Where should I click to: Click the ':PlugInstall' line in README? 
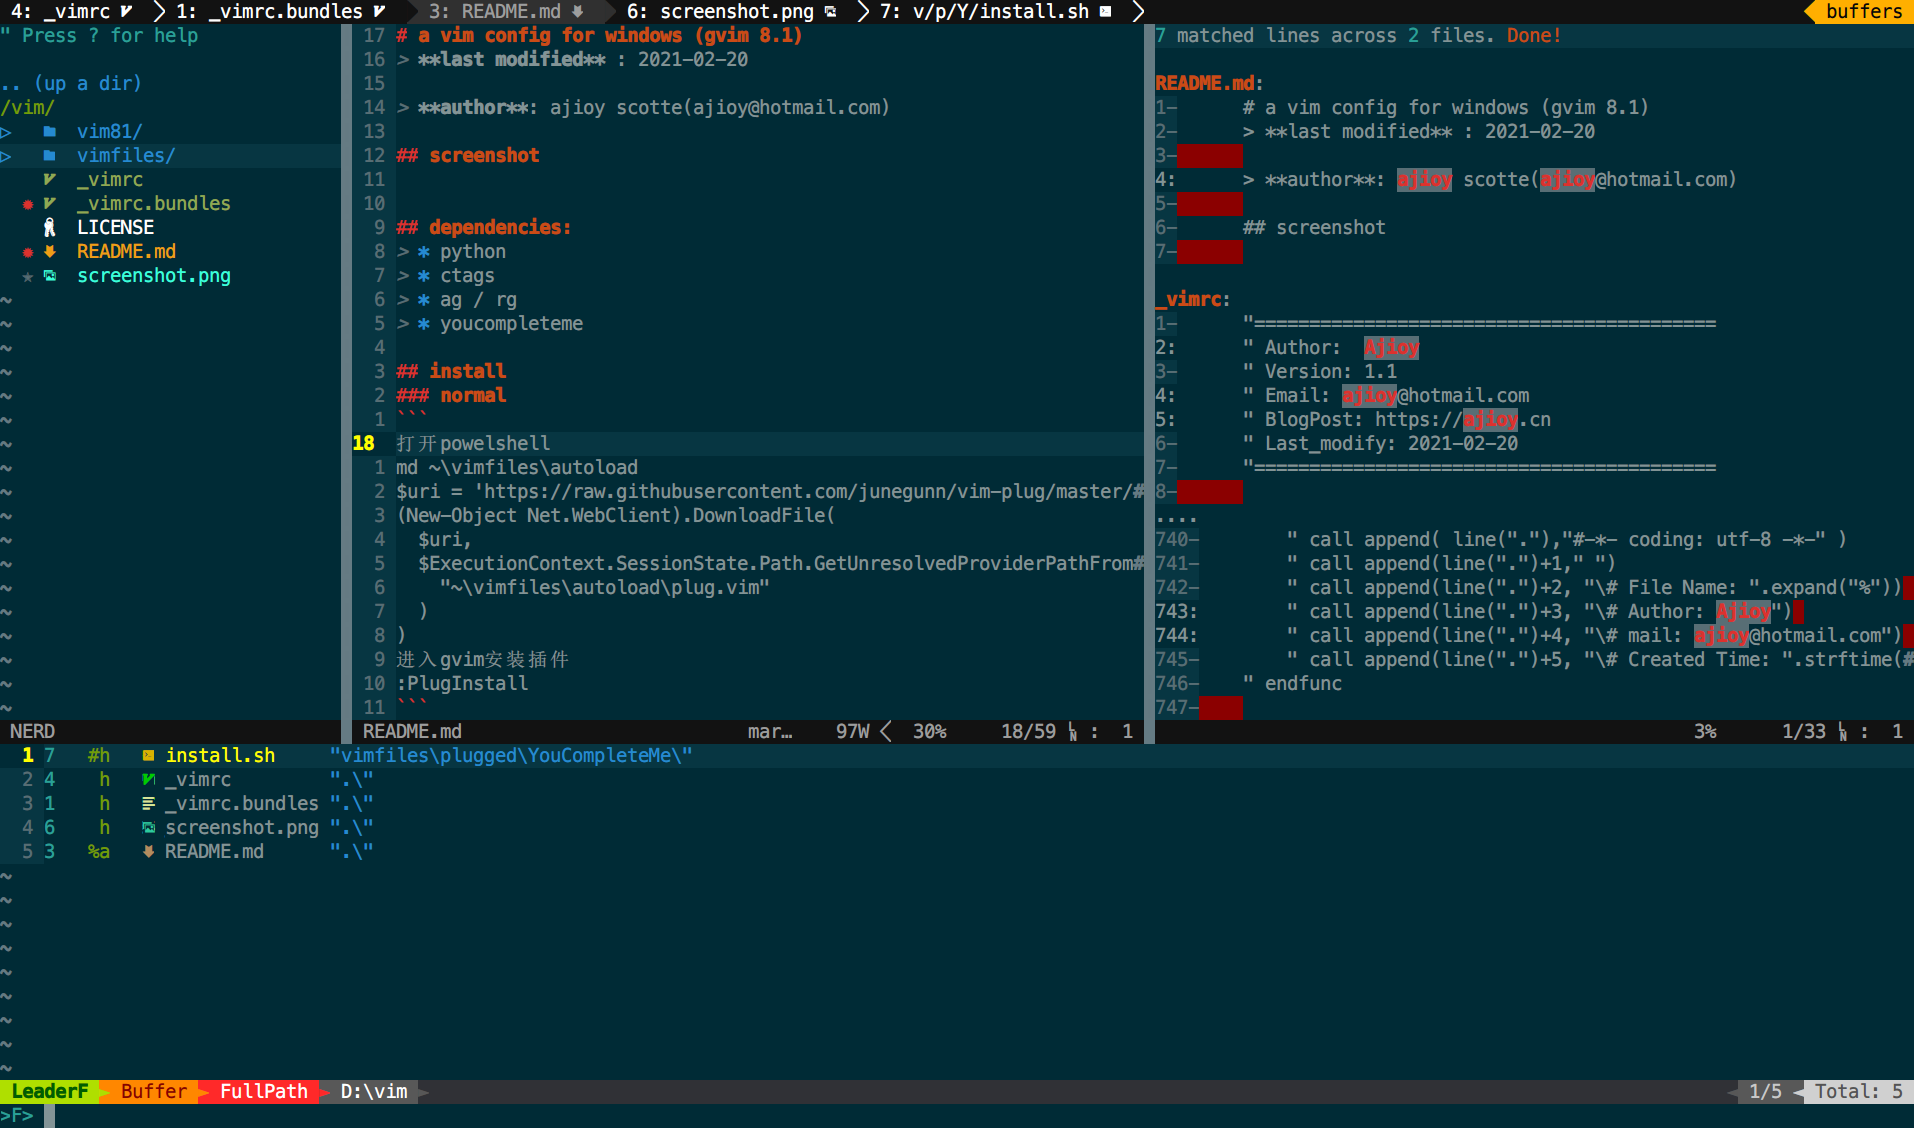click(x=462, y=684)
